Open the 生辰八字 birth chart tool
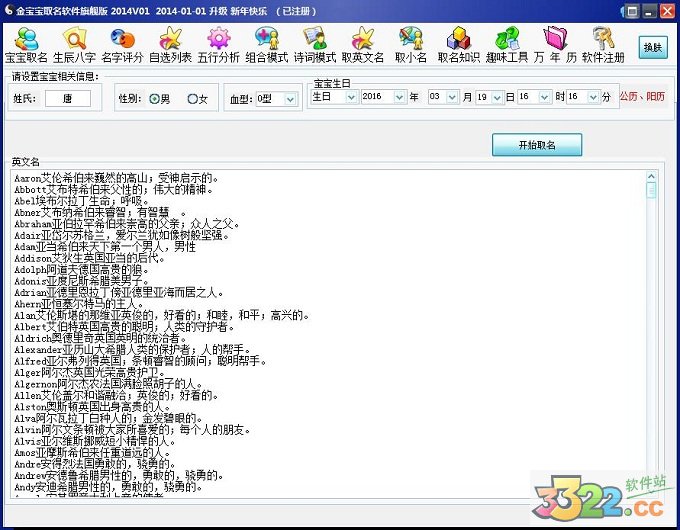 [x=75, y=45]
